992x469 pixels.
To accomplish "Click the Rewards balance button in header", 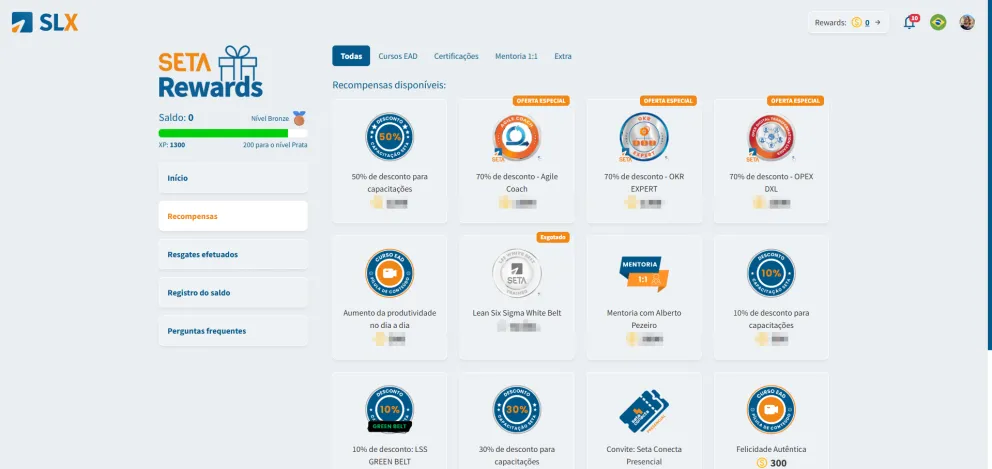I will (848, 23).
